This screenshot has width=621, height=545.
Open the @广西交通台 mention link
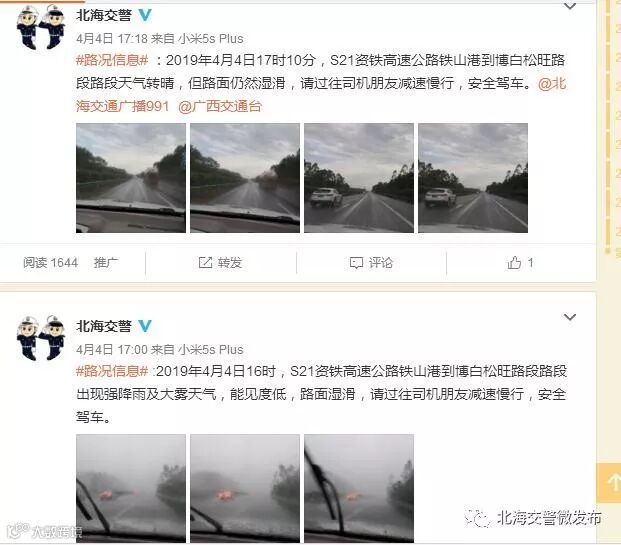(220, 106)
